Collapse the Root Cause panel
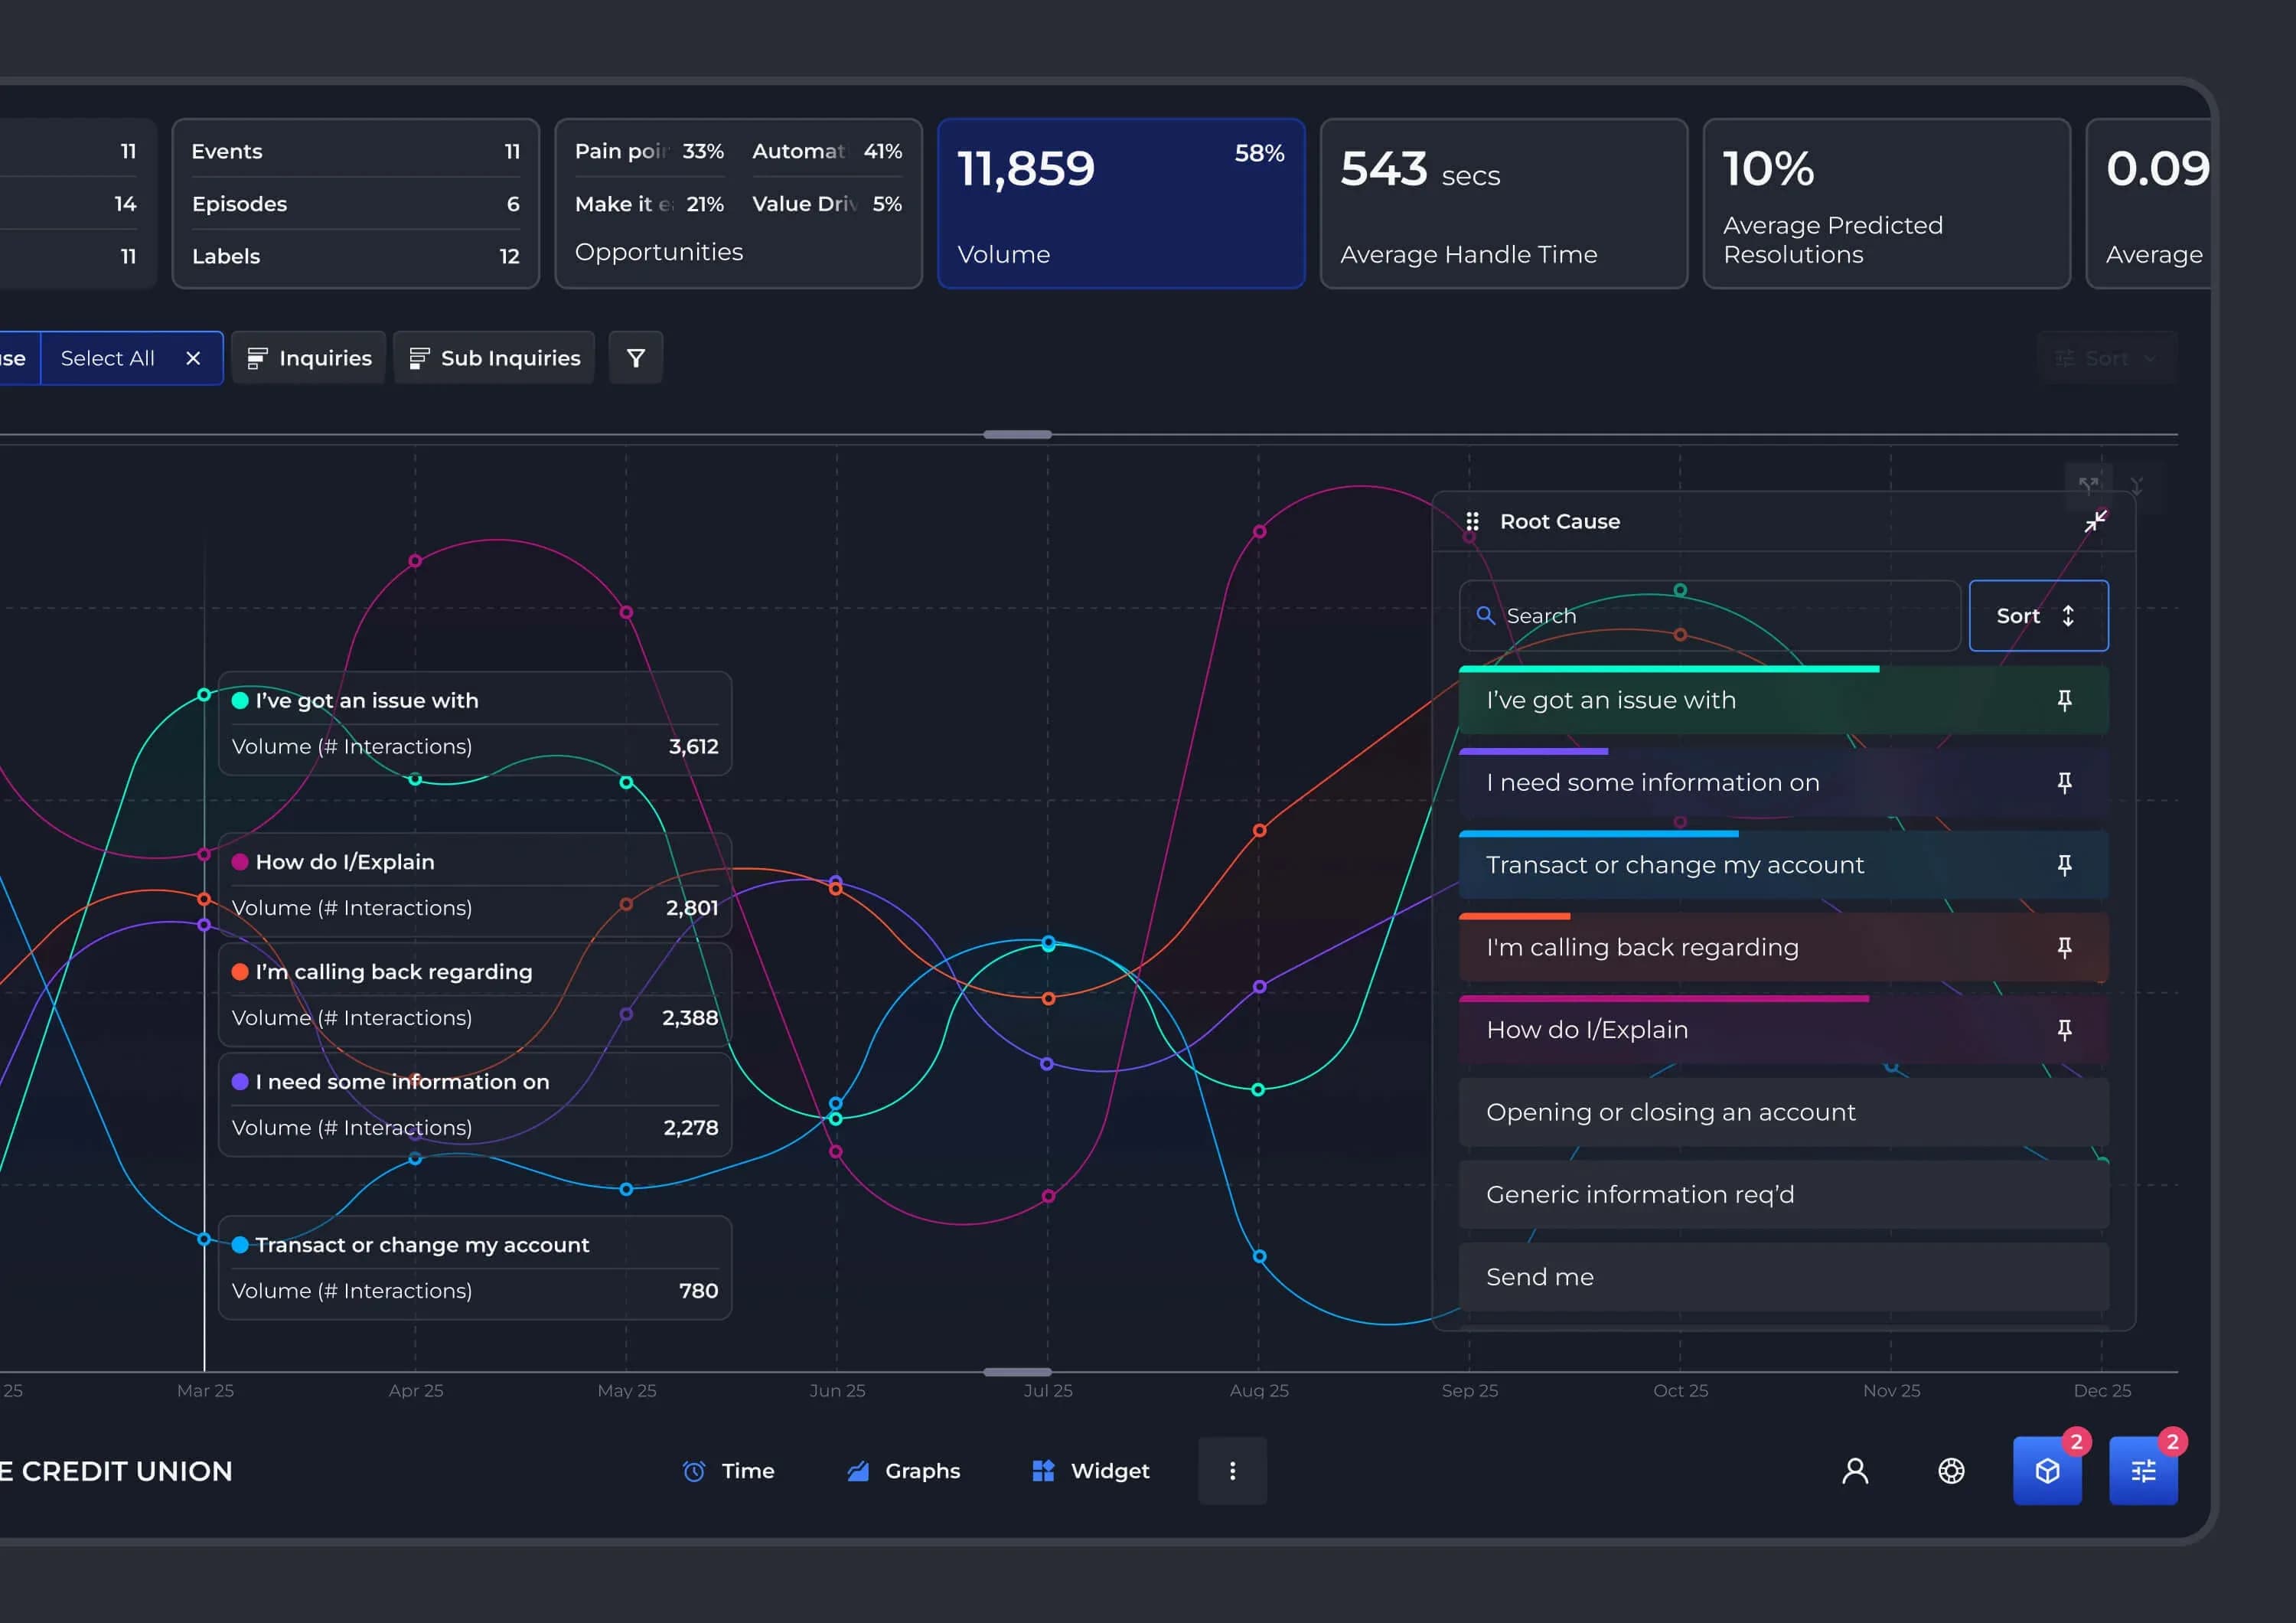 [x=2095, y=521]
